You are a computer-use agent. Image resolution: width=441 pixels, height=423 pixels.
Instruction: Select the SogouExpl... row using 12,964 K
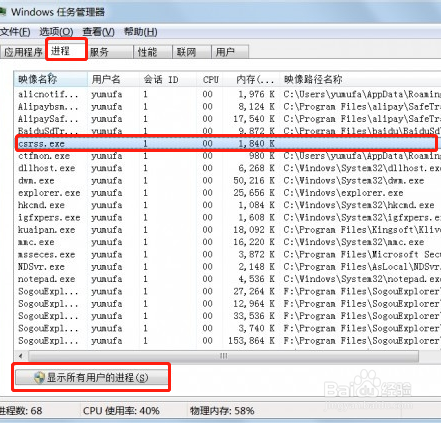[228, 304]
